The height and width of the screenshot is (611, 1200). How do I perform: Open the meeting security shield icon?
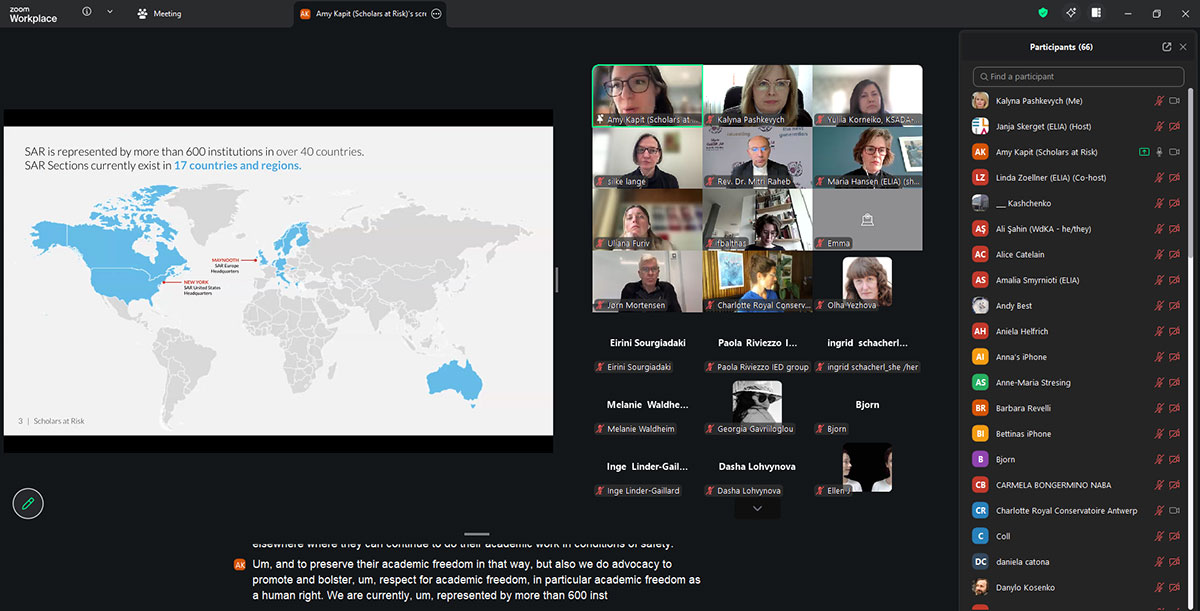click(x=1043, y=13)
